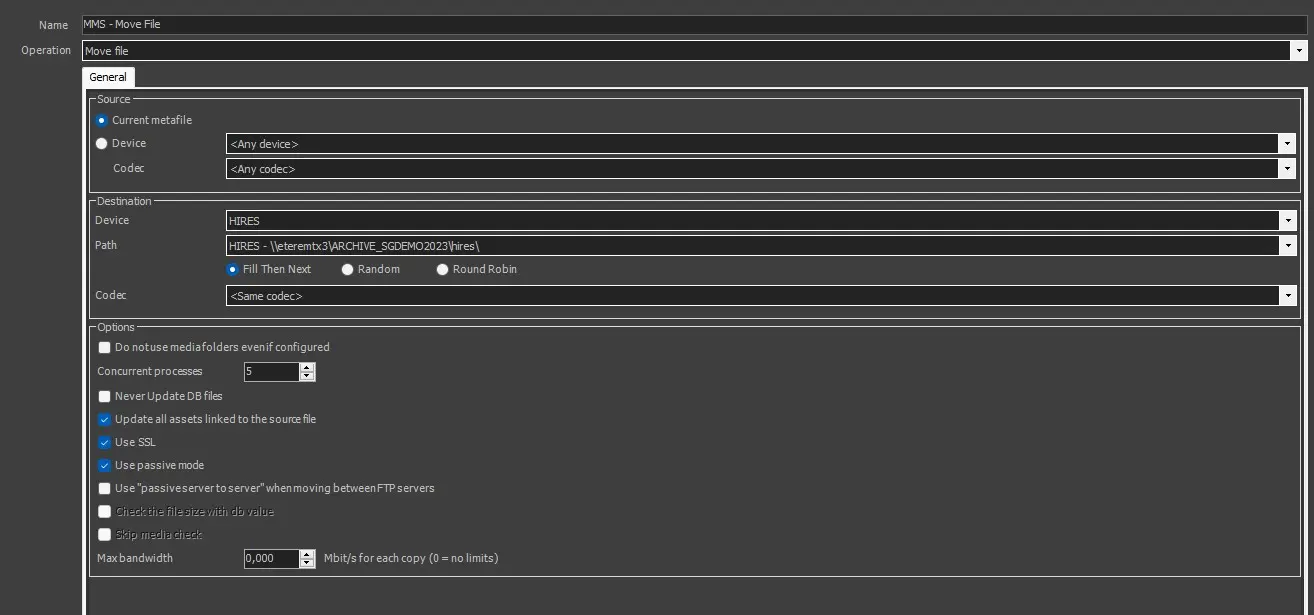Open the destination Device HIRES dropdown
This screenshot has height=615, width=1314.
1288,221
